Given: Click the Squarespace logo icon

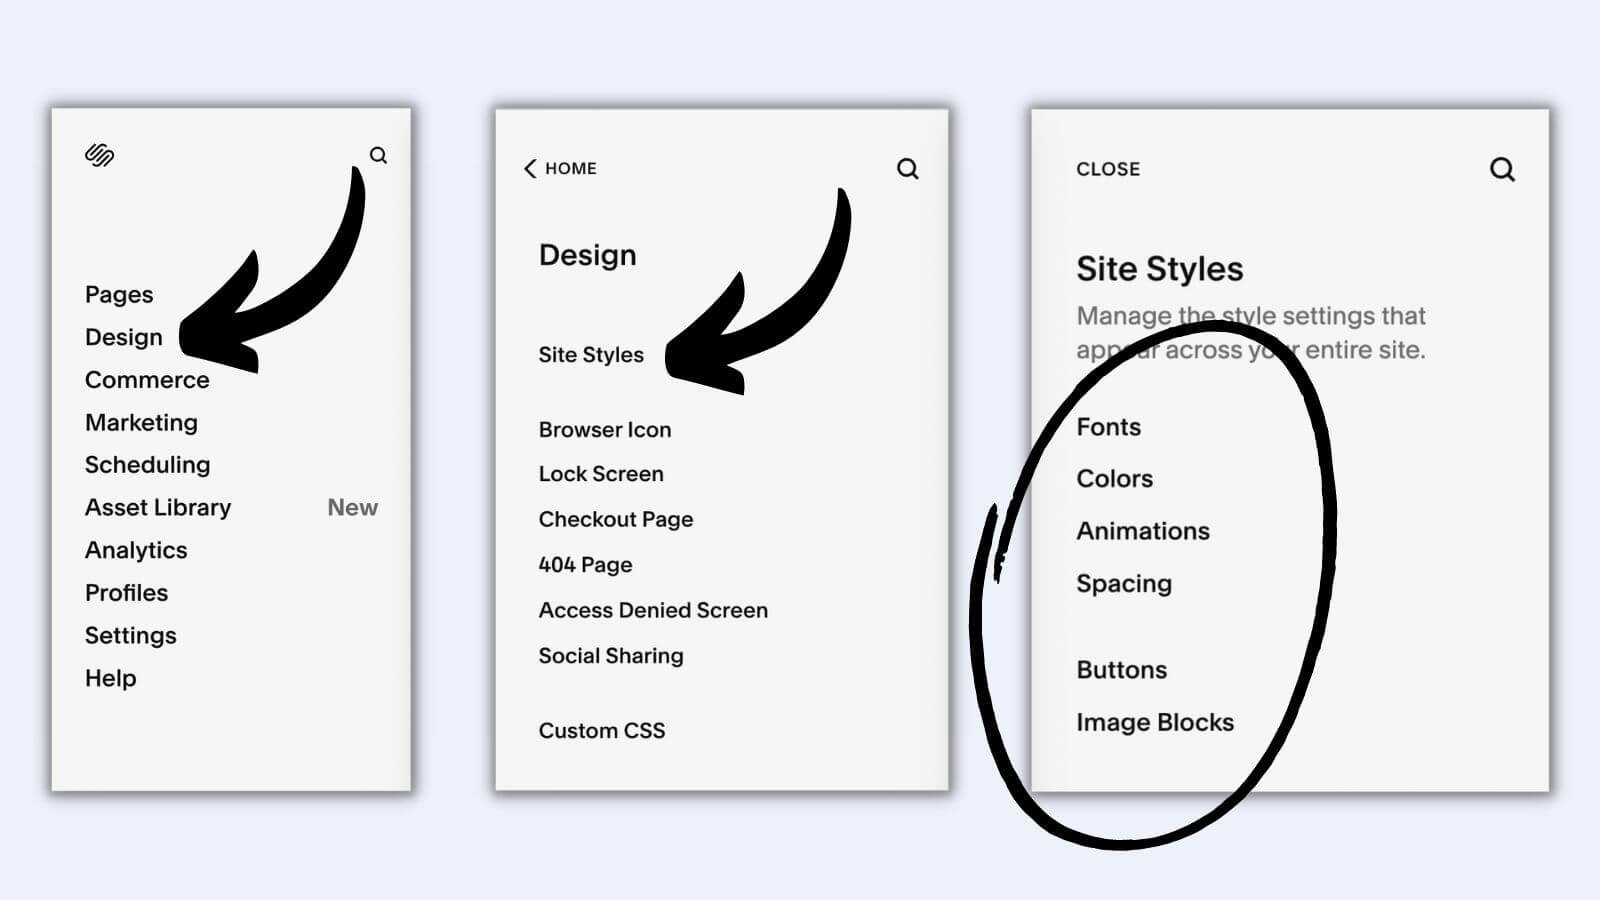Looking at the screenshot, I should click(x=99, y=155).
